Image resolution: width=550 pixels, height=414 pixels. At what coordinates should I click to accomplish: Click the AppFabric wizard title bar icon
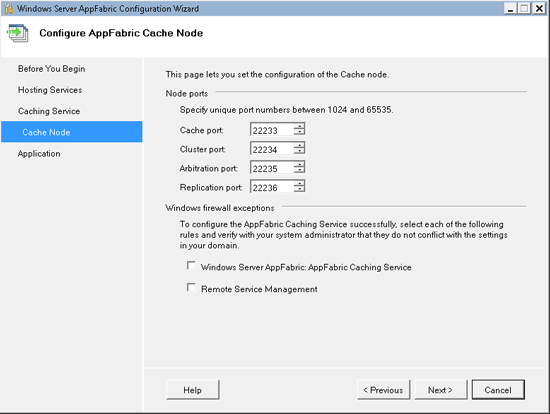click(8, 8)
